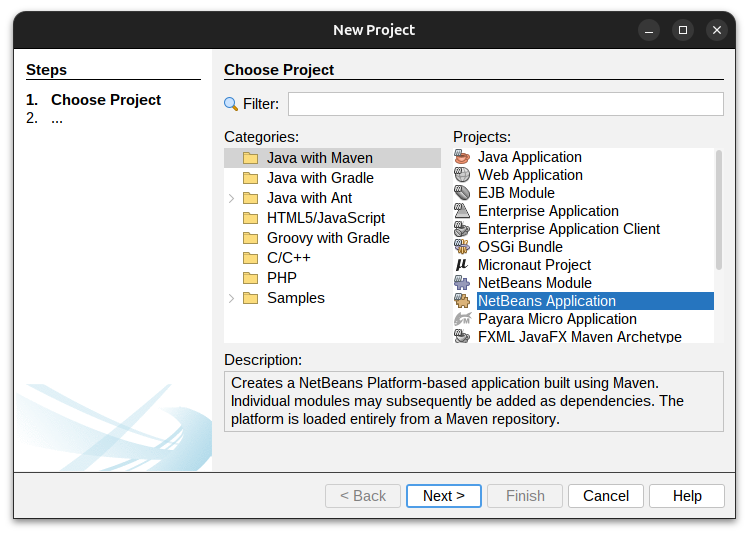Expand the Java with Ant category
Screen dimensions: 749x535
232,198
